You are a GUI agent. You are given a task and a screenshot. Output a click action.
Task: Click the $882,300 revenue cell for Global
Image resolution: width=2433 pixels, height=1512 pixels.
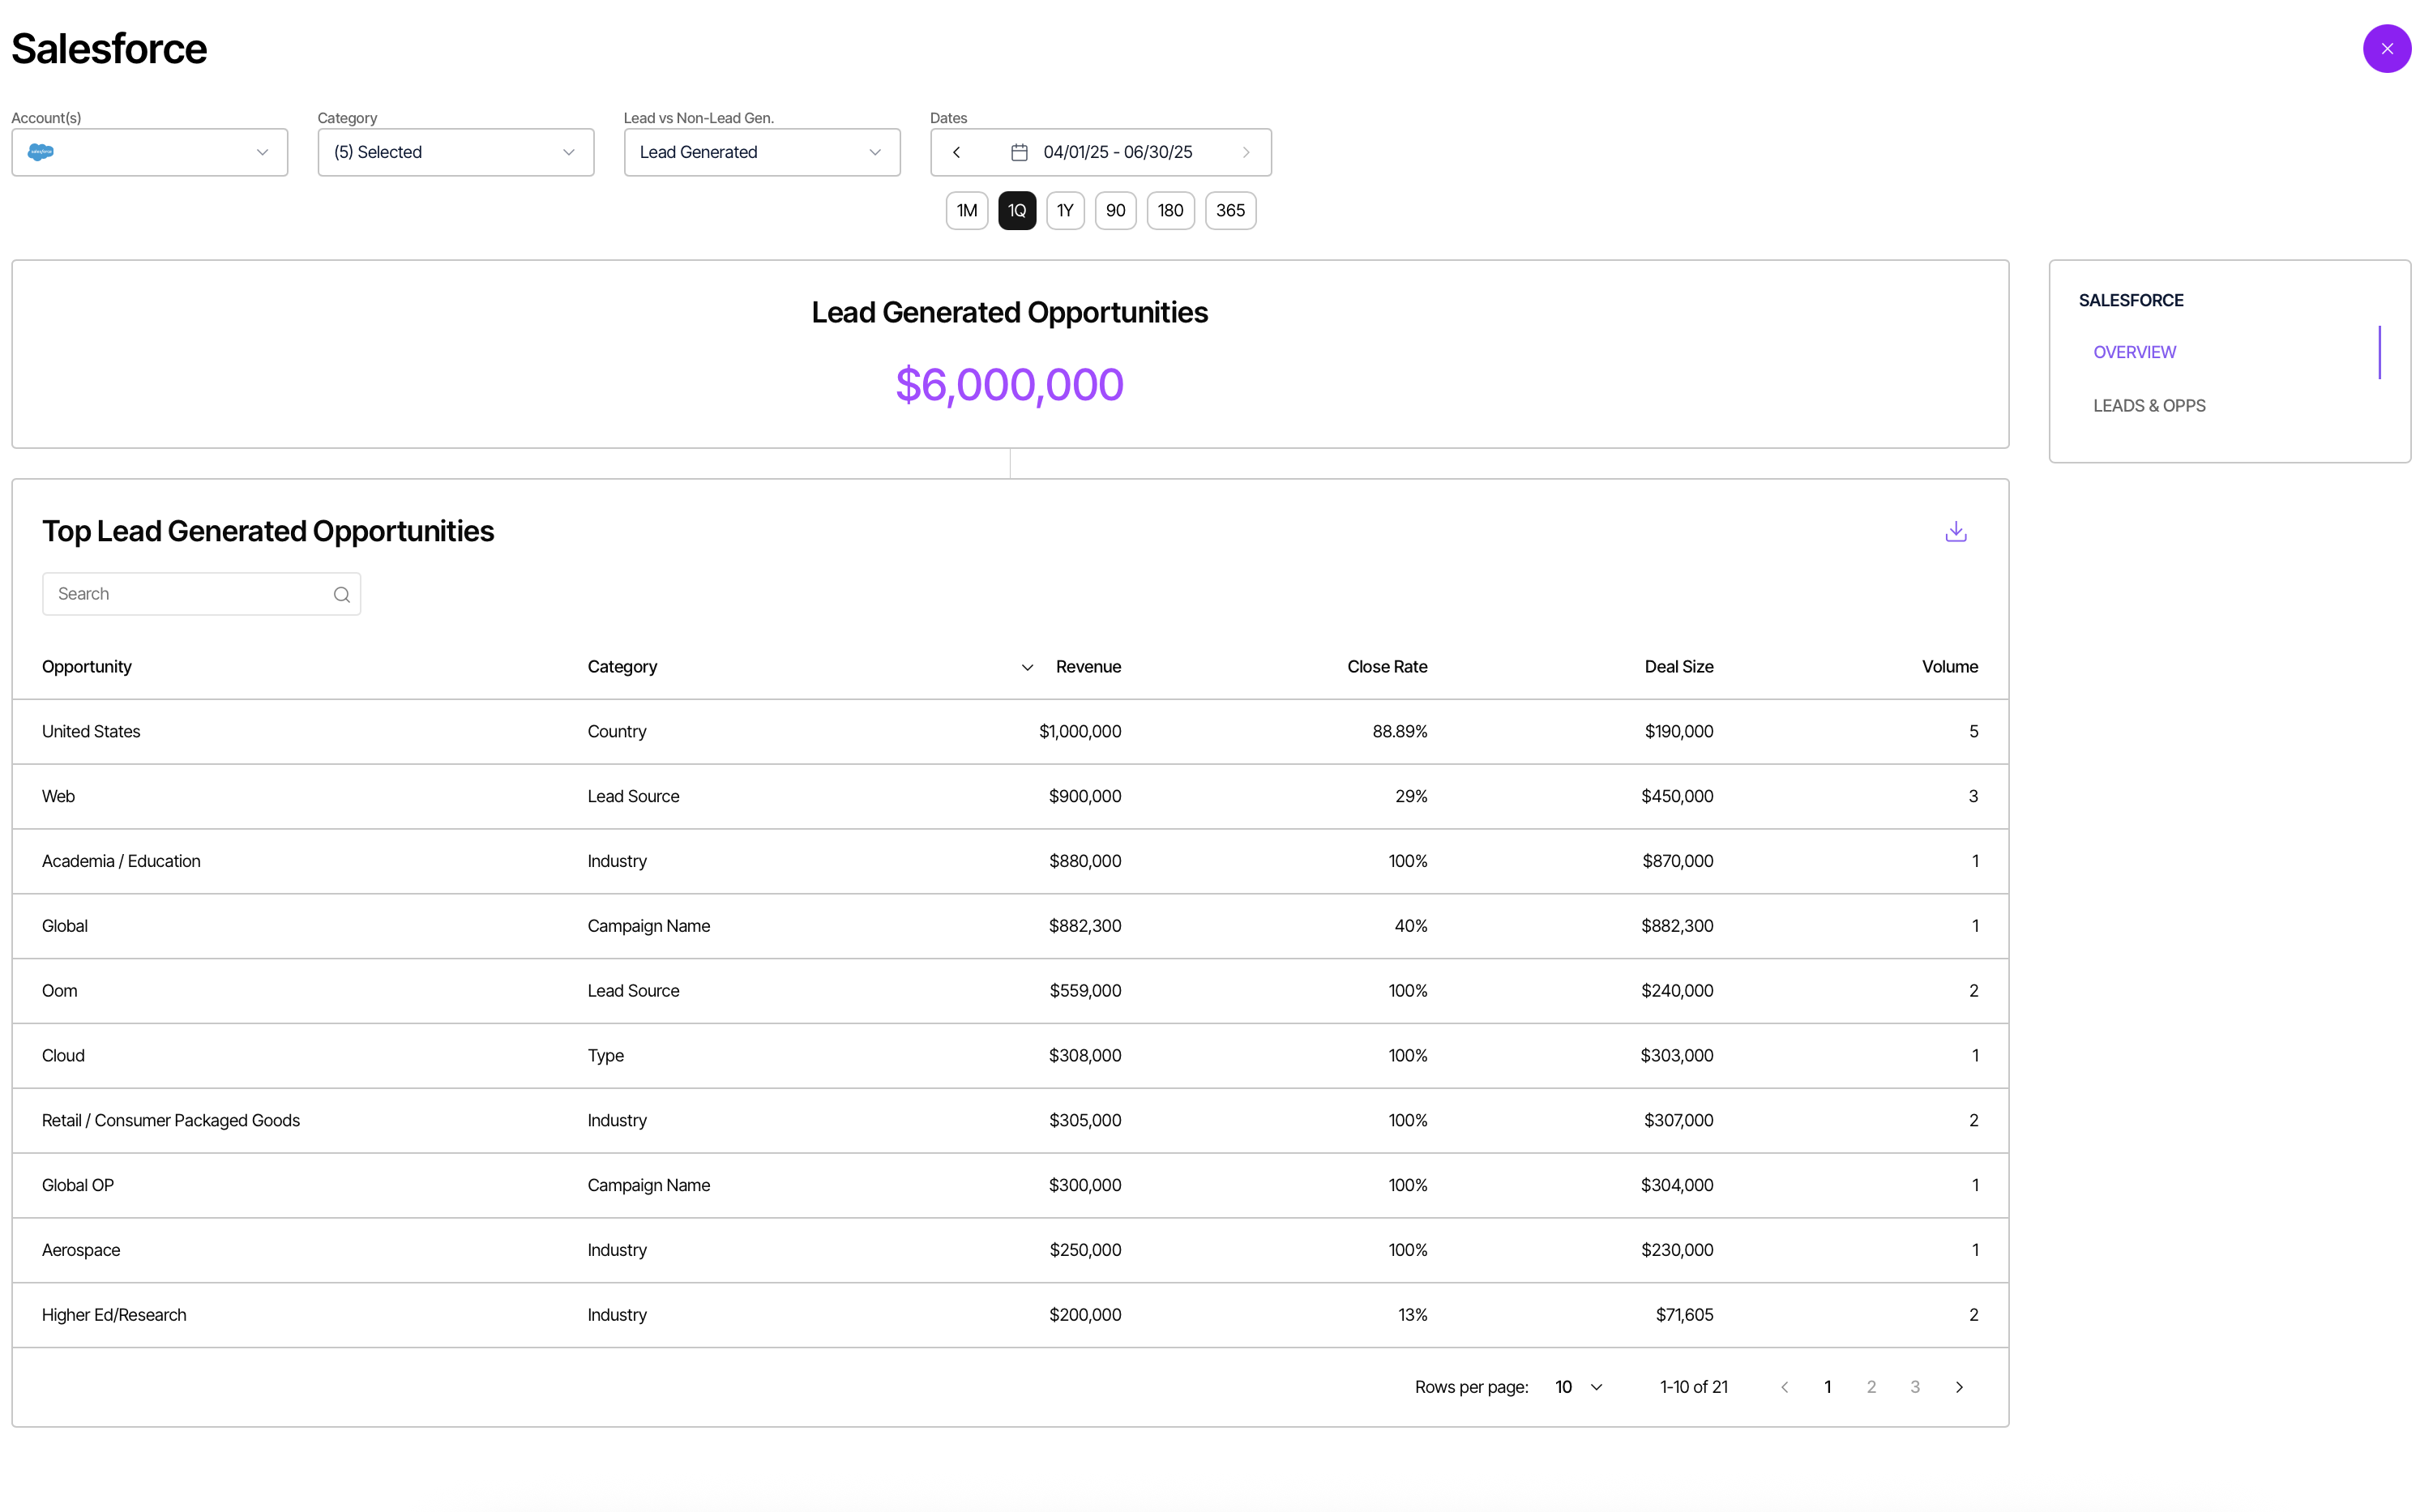1084,926
